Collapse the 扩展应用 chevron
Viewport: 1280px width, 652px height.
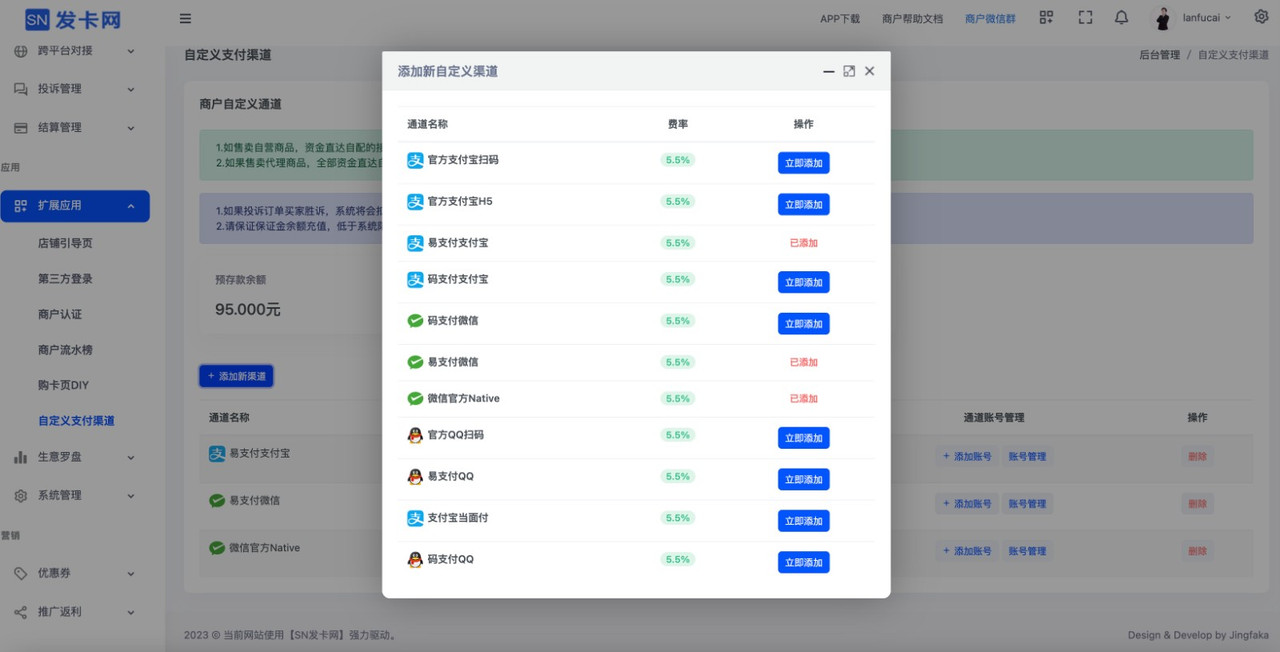pos(131,206)
